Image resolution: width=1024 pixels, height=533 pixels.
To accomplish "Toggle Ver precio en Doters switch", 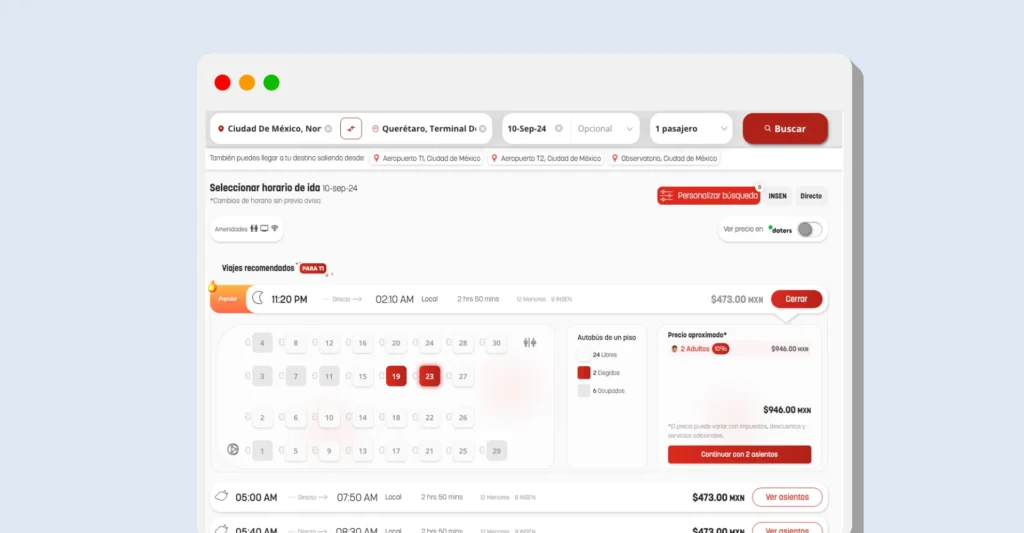I will tap(809, 229).
